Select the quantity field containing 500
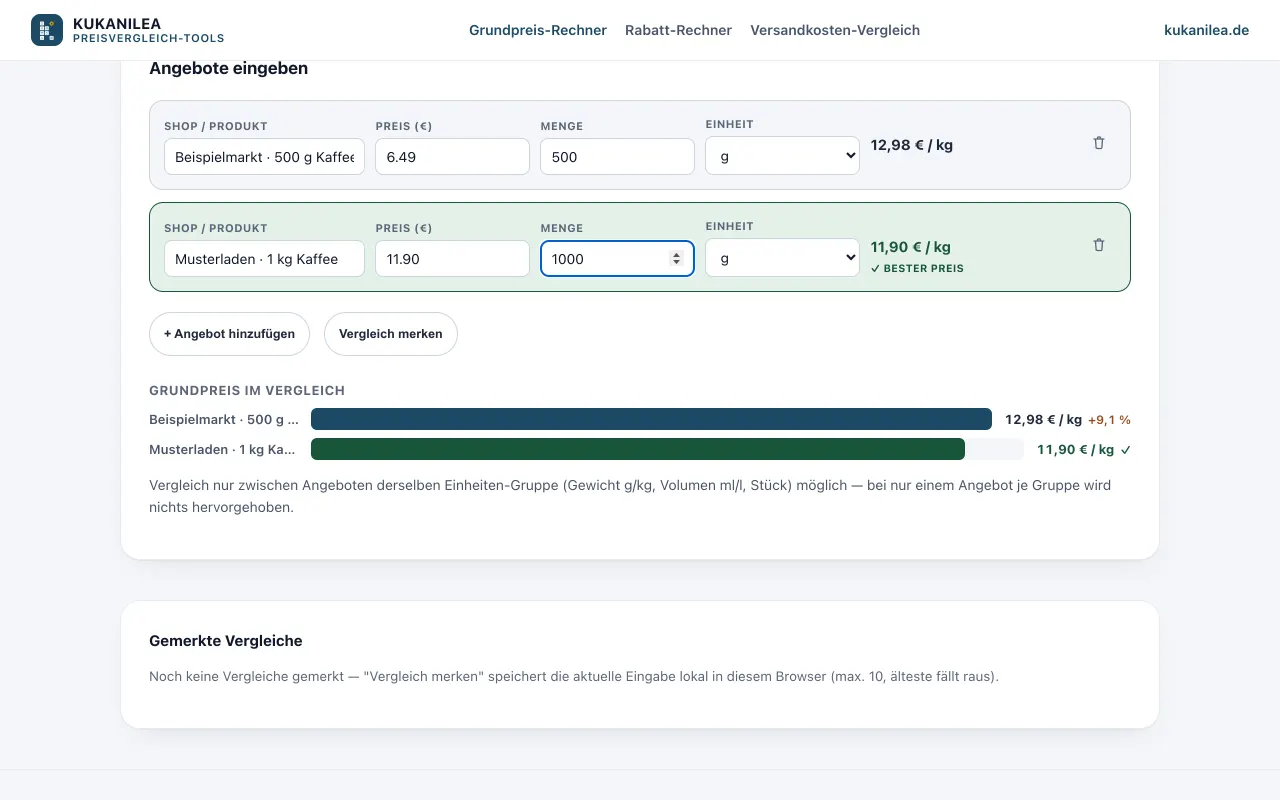Viewport: 1280px width, 800px height. 617,157
